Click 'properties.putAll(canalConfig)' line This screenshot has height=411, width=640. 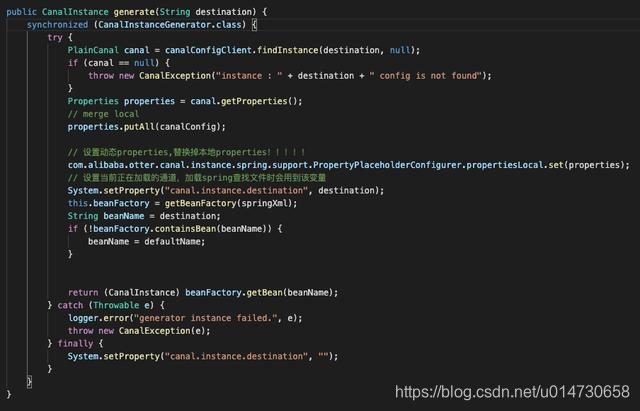tap(147, 127)
